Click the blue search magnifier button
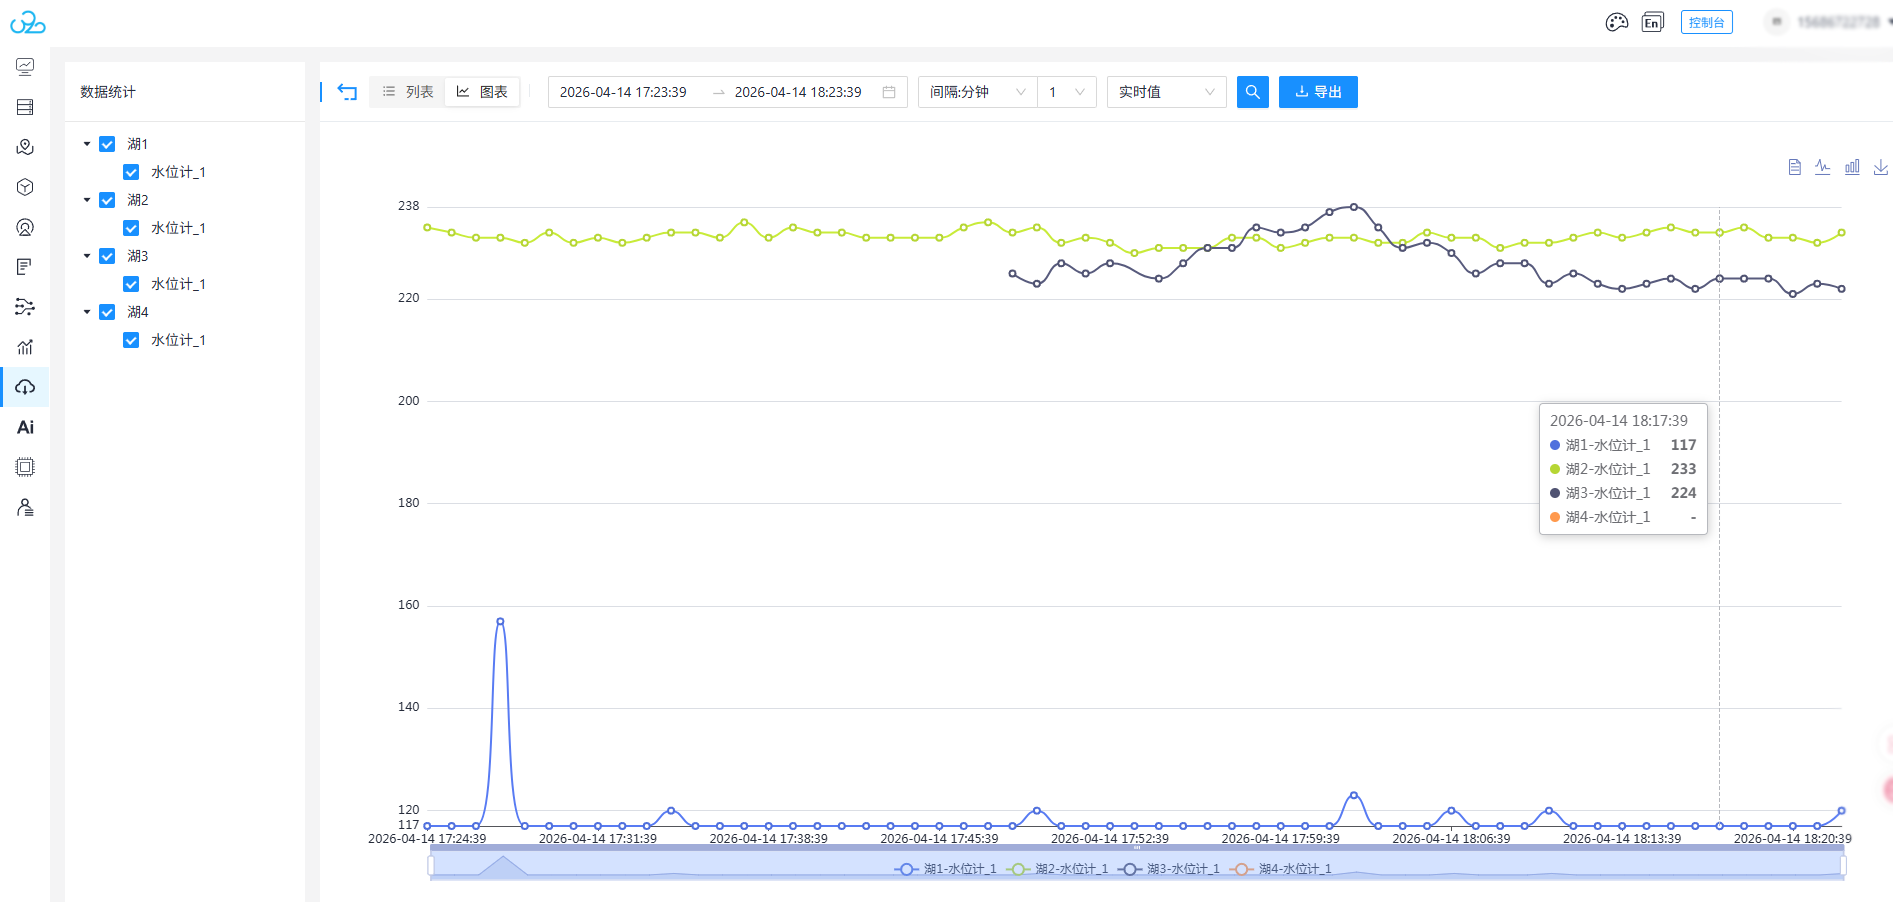The width and height of the screenshot is (1893, 902). click(x=1252, y=92)
